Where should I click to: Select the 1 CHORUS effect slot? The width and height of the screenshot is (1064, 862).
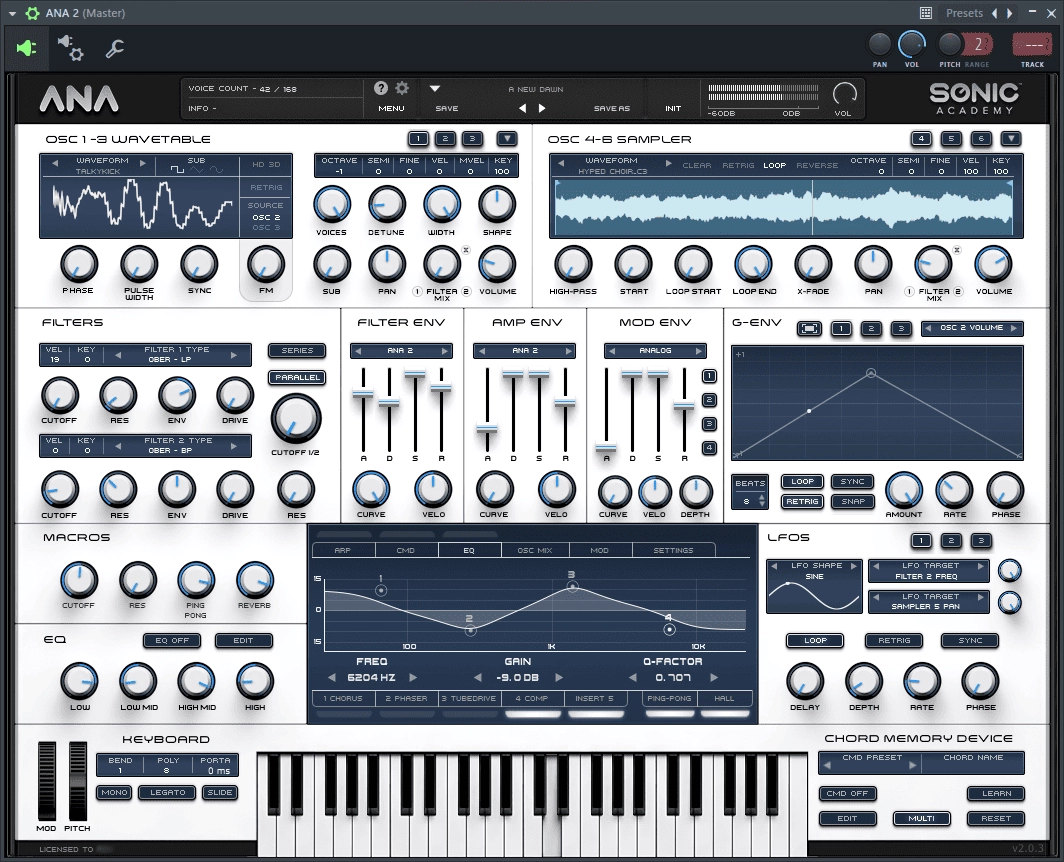343,698
